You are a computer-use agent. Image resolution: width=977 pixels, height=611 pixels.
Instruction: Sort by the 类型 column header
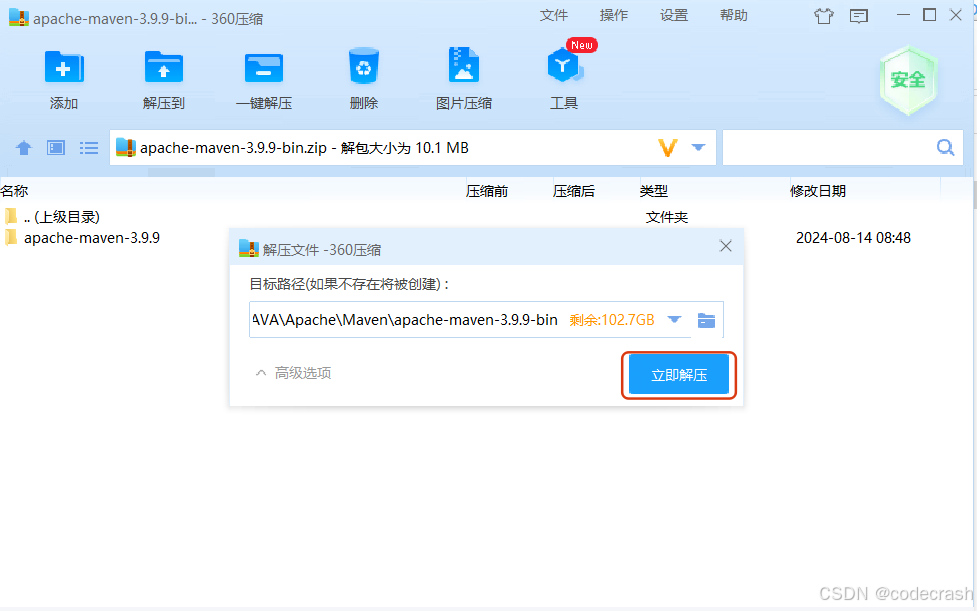point(653,191)
